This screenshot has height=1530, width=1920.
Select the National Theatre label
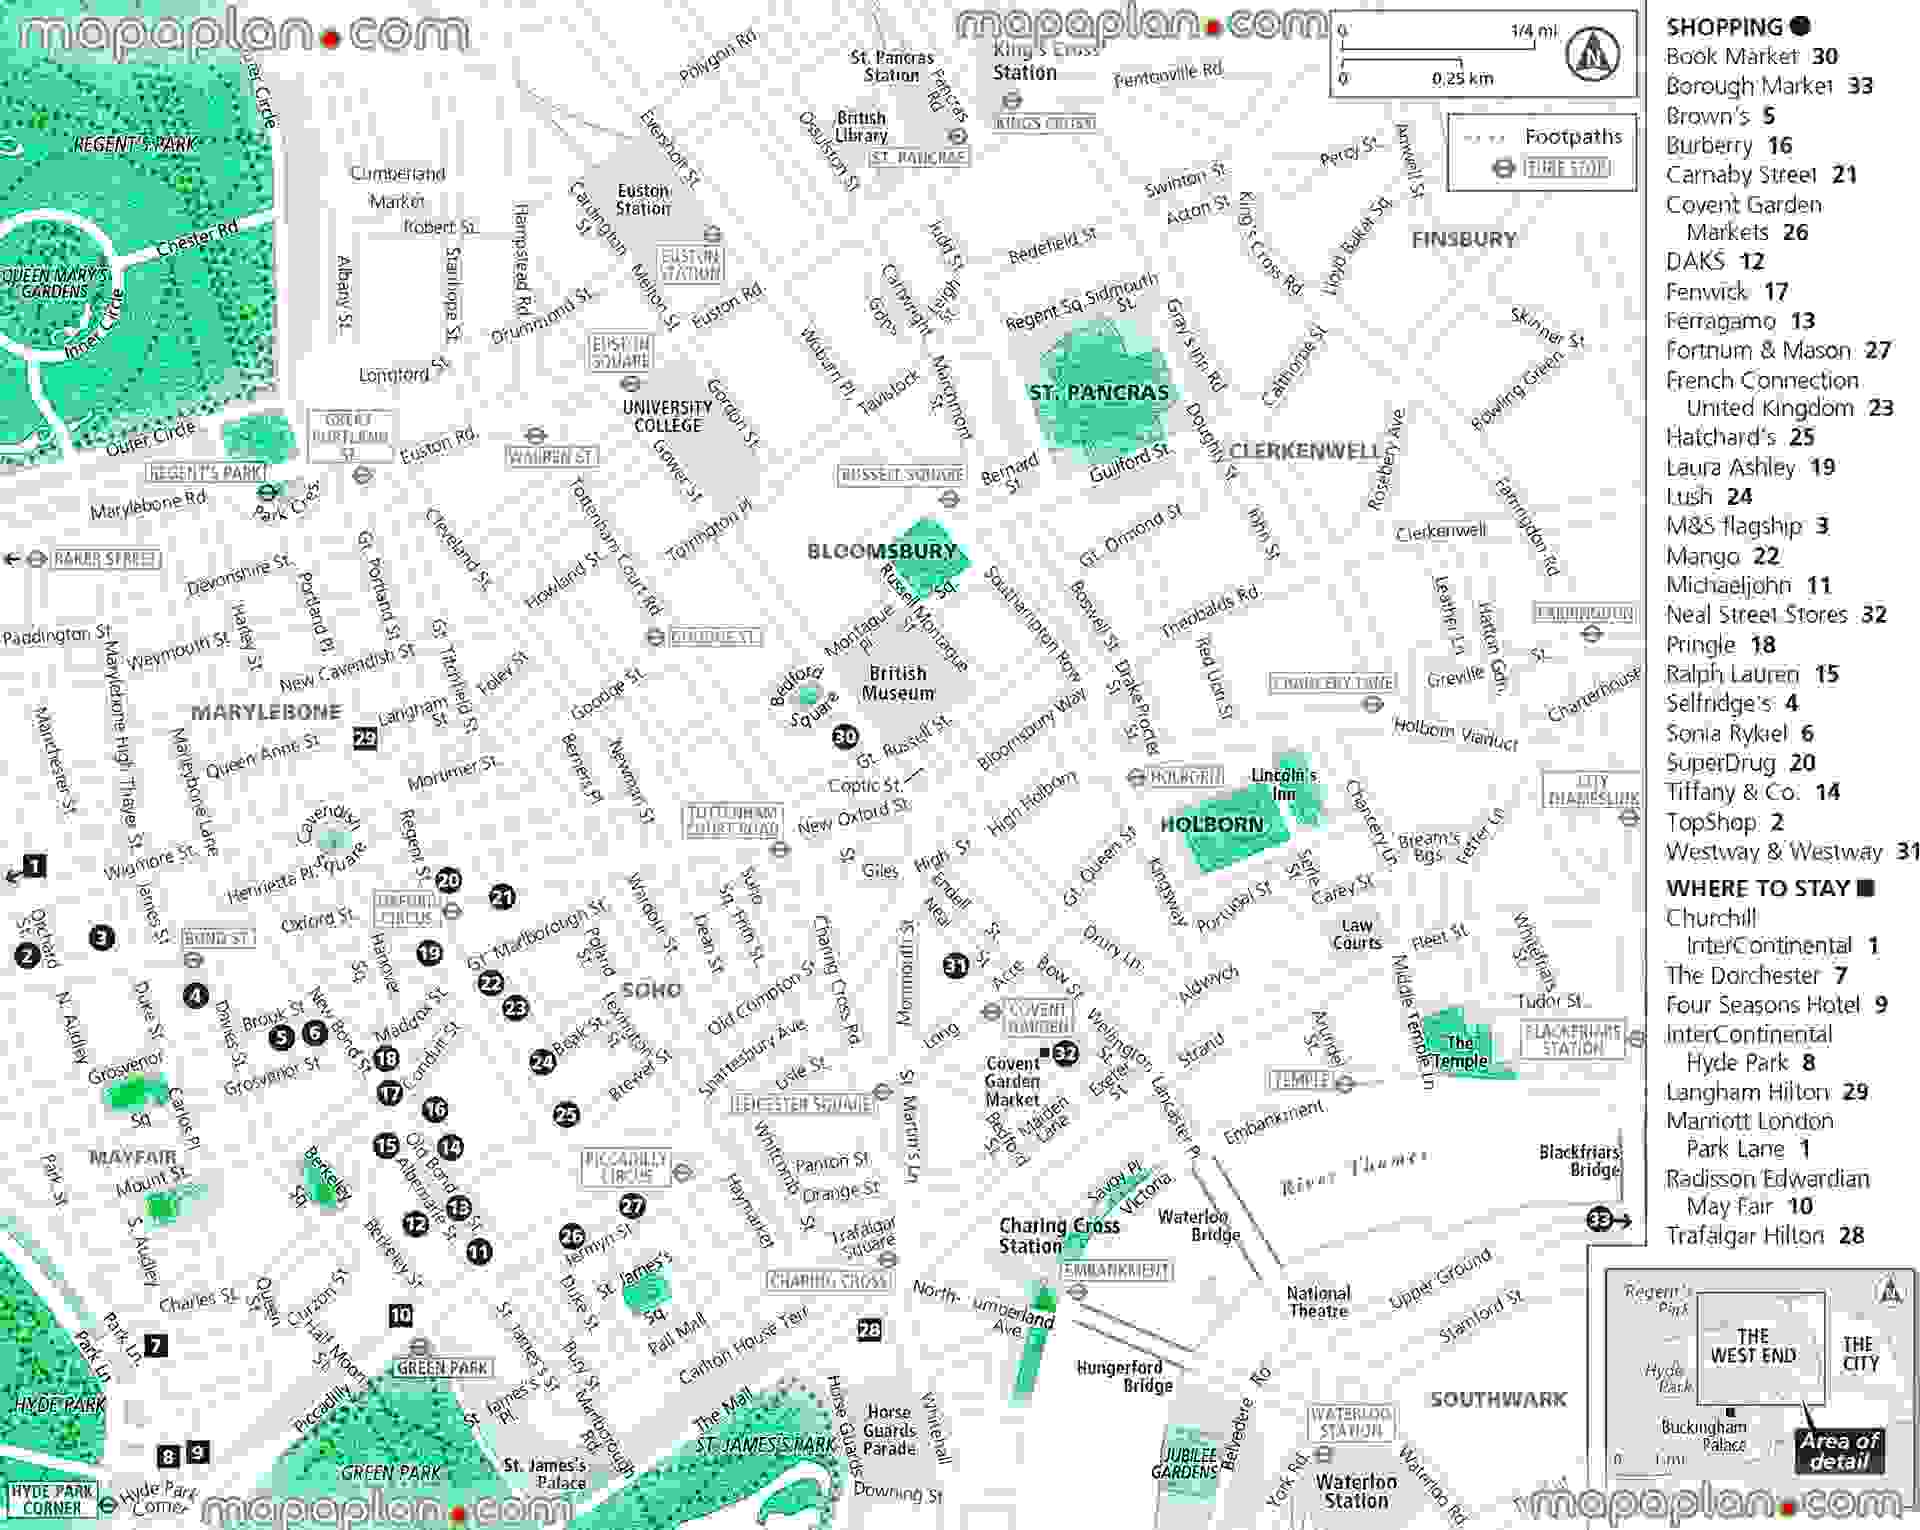(x=1318, y=1302)
